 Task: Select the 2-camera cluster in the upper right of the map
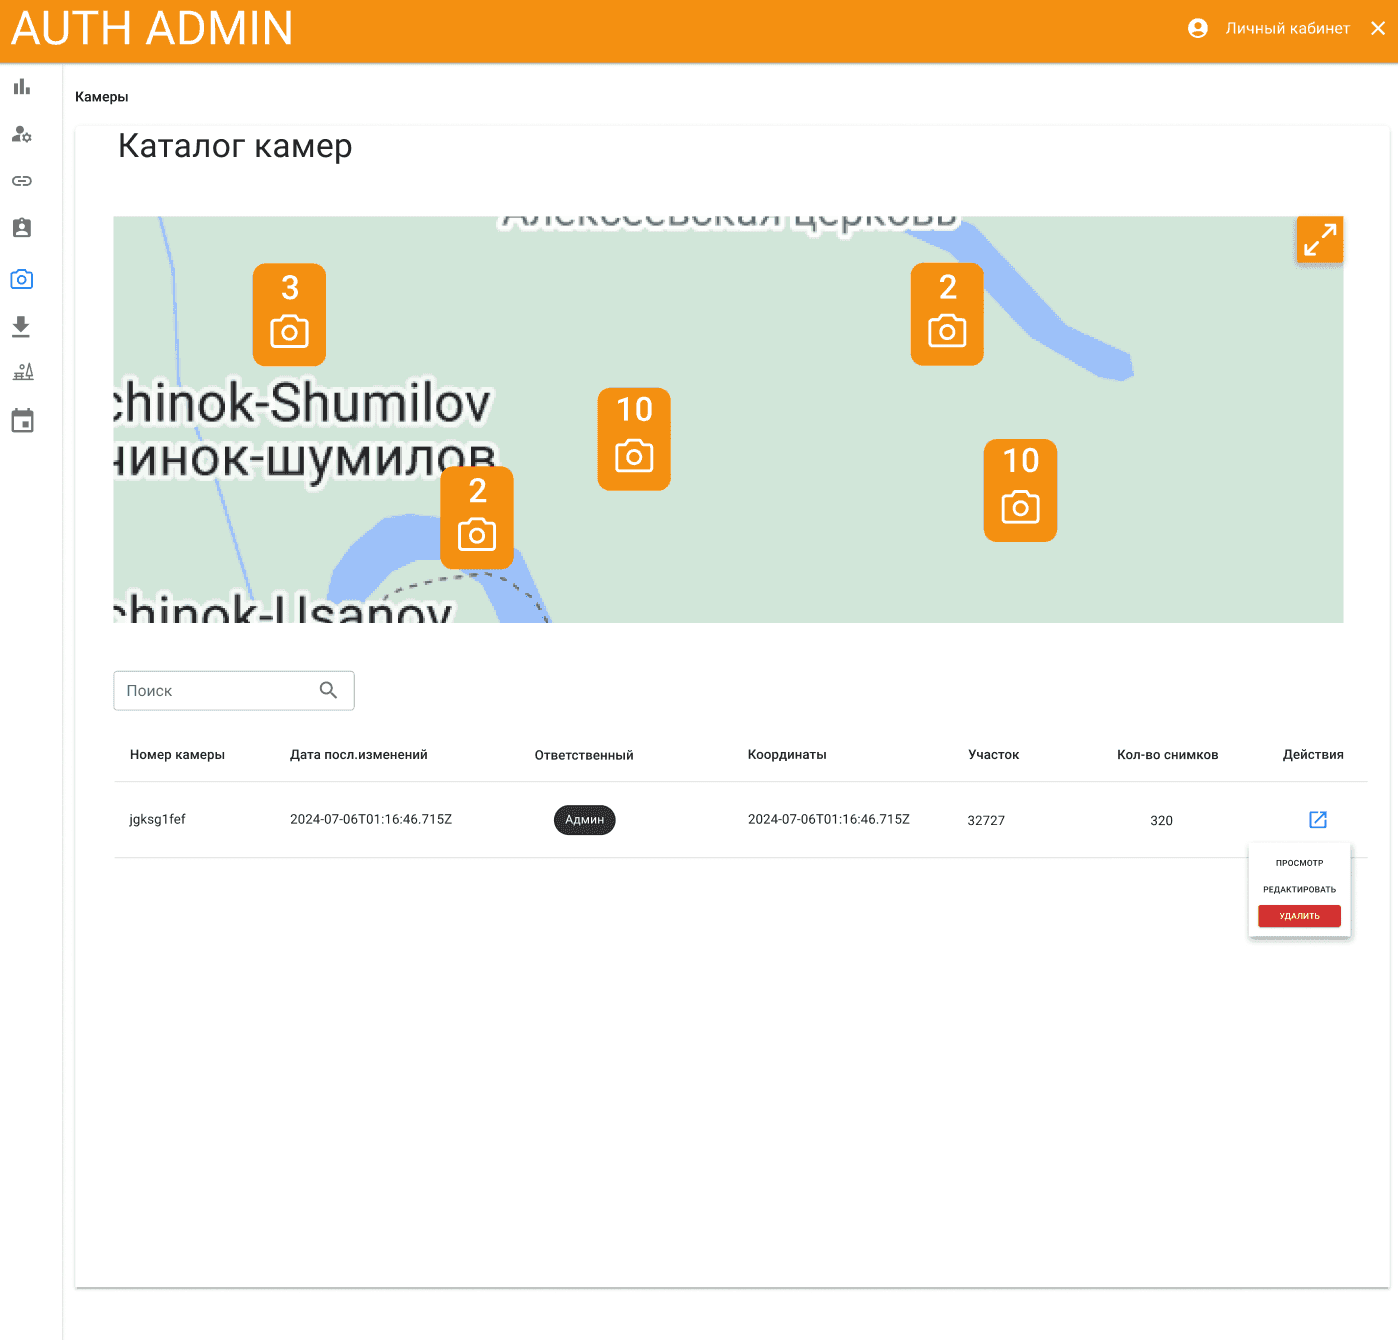coord(947,314)
